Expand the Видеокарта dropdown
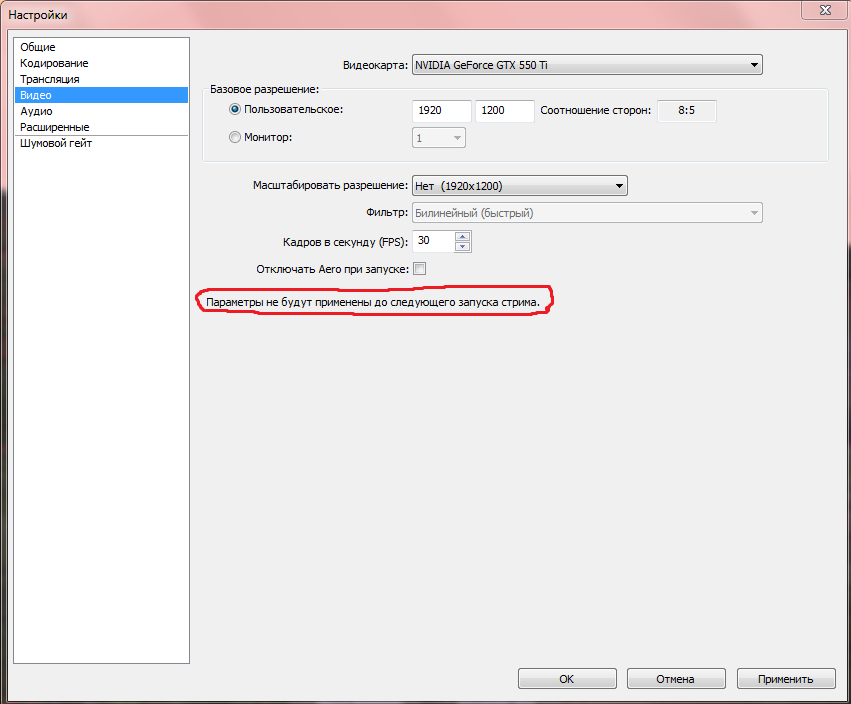Image resolution: width=851 pixels, height=704 pixels. pyautogui.click(x=587, y=65)
